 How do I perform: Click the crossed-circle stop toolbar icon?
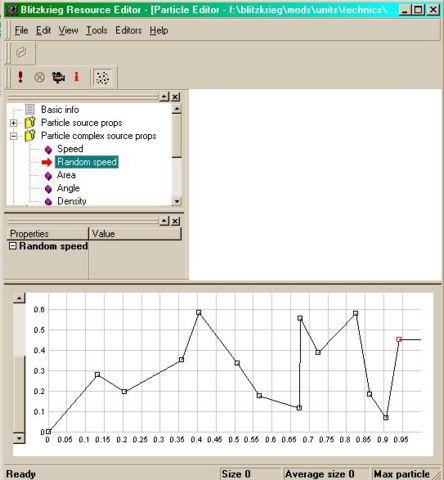tap(40, 78)
